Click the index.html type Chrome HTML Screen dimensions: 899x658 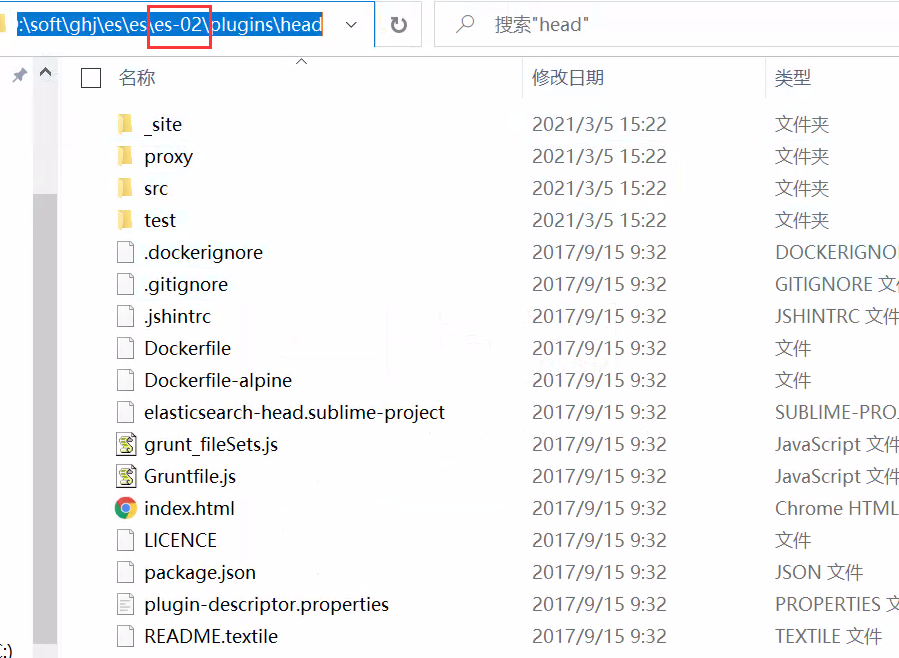[x=837, y=508]
